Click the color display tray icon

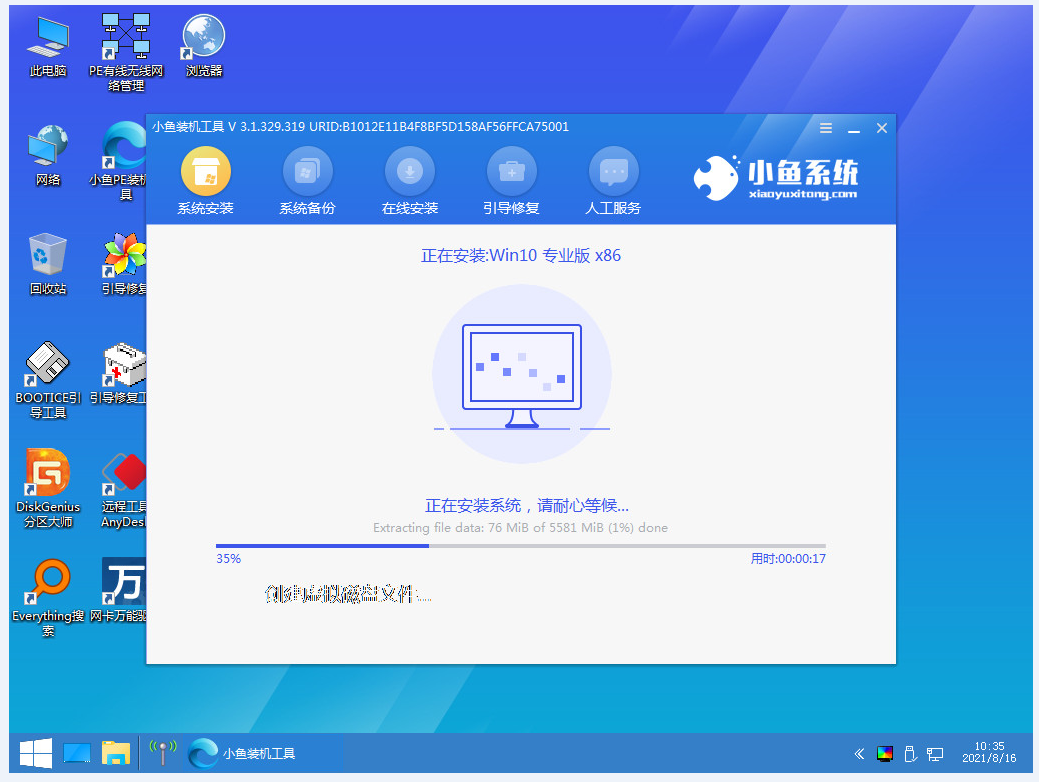click(x=885, y=754)
